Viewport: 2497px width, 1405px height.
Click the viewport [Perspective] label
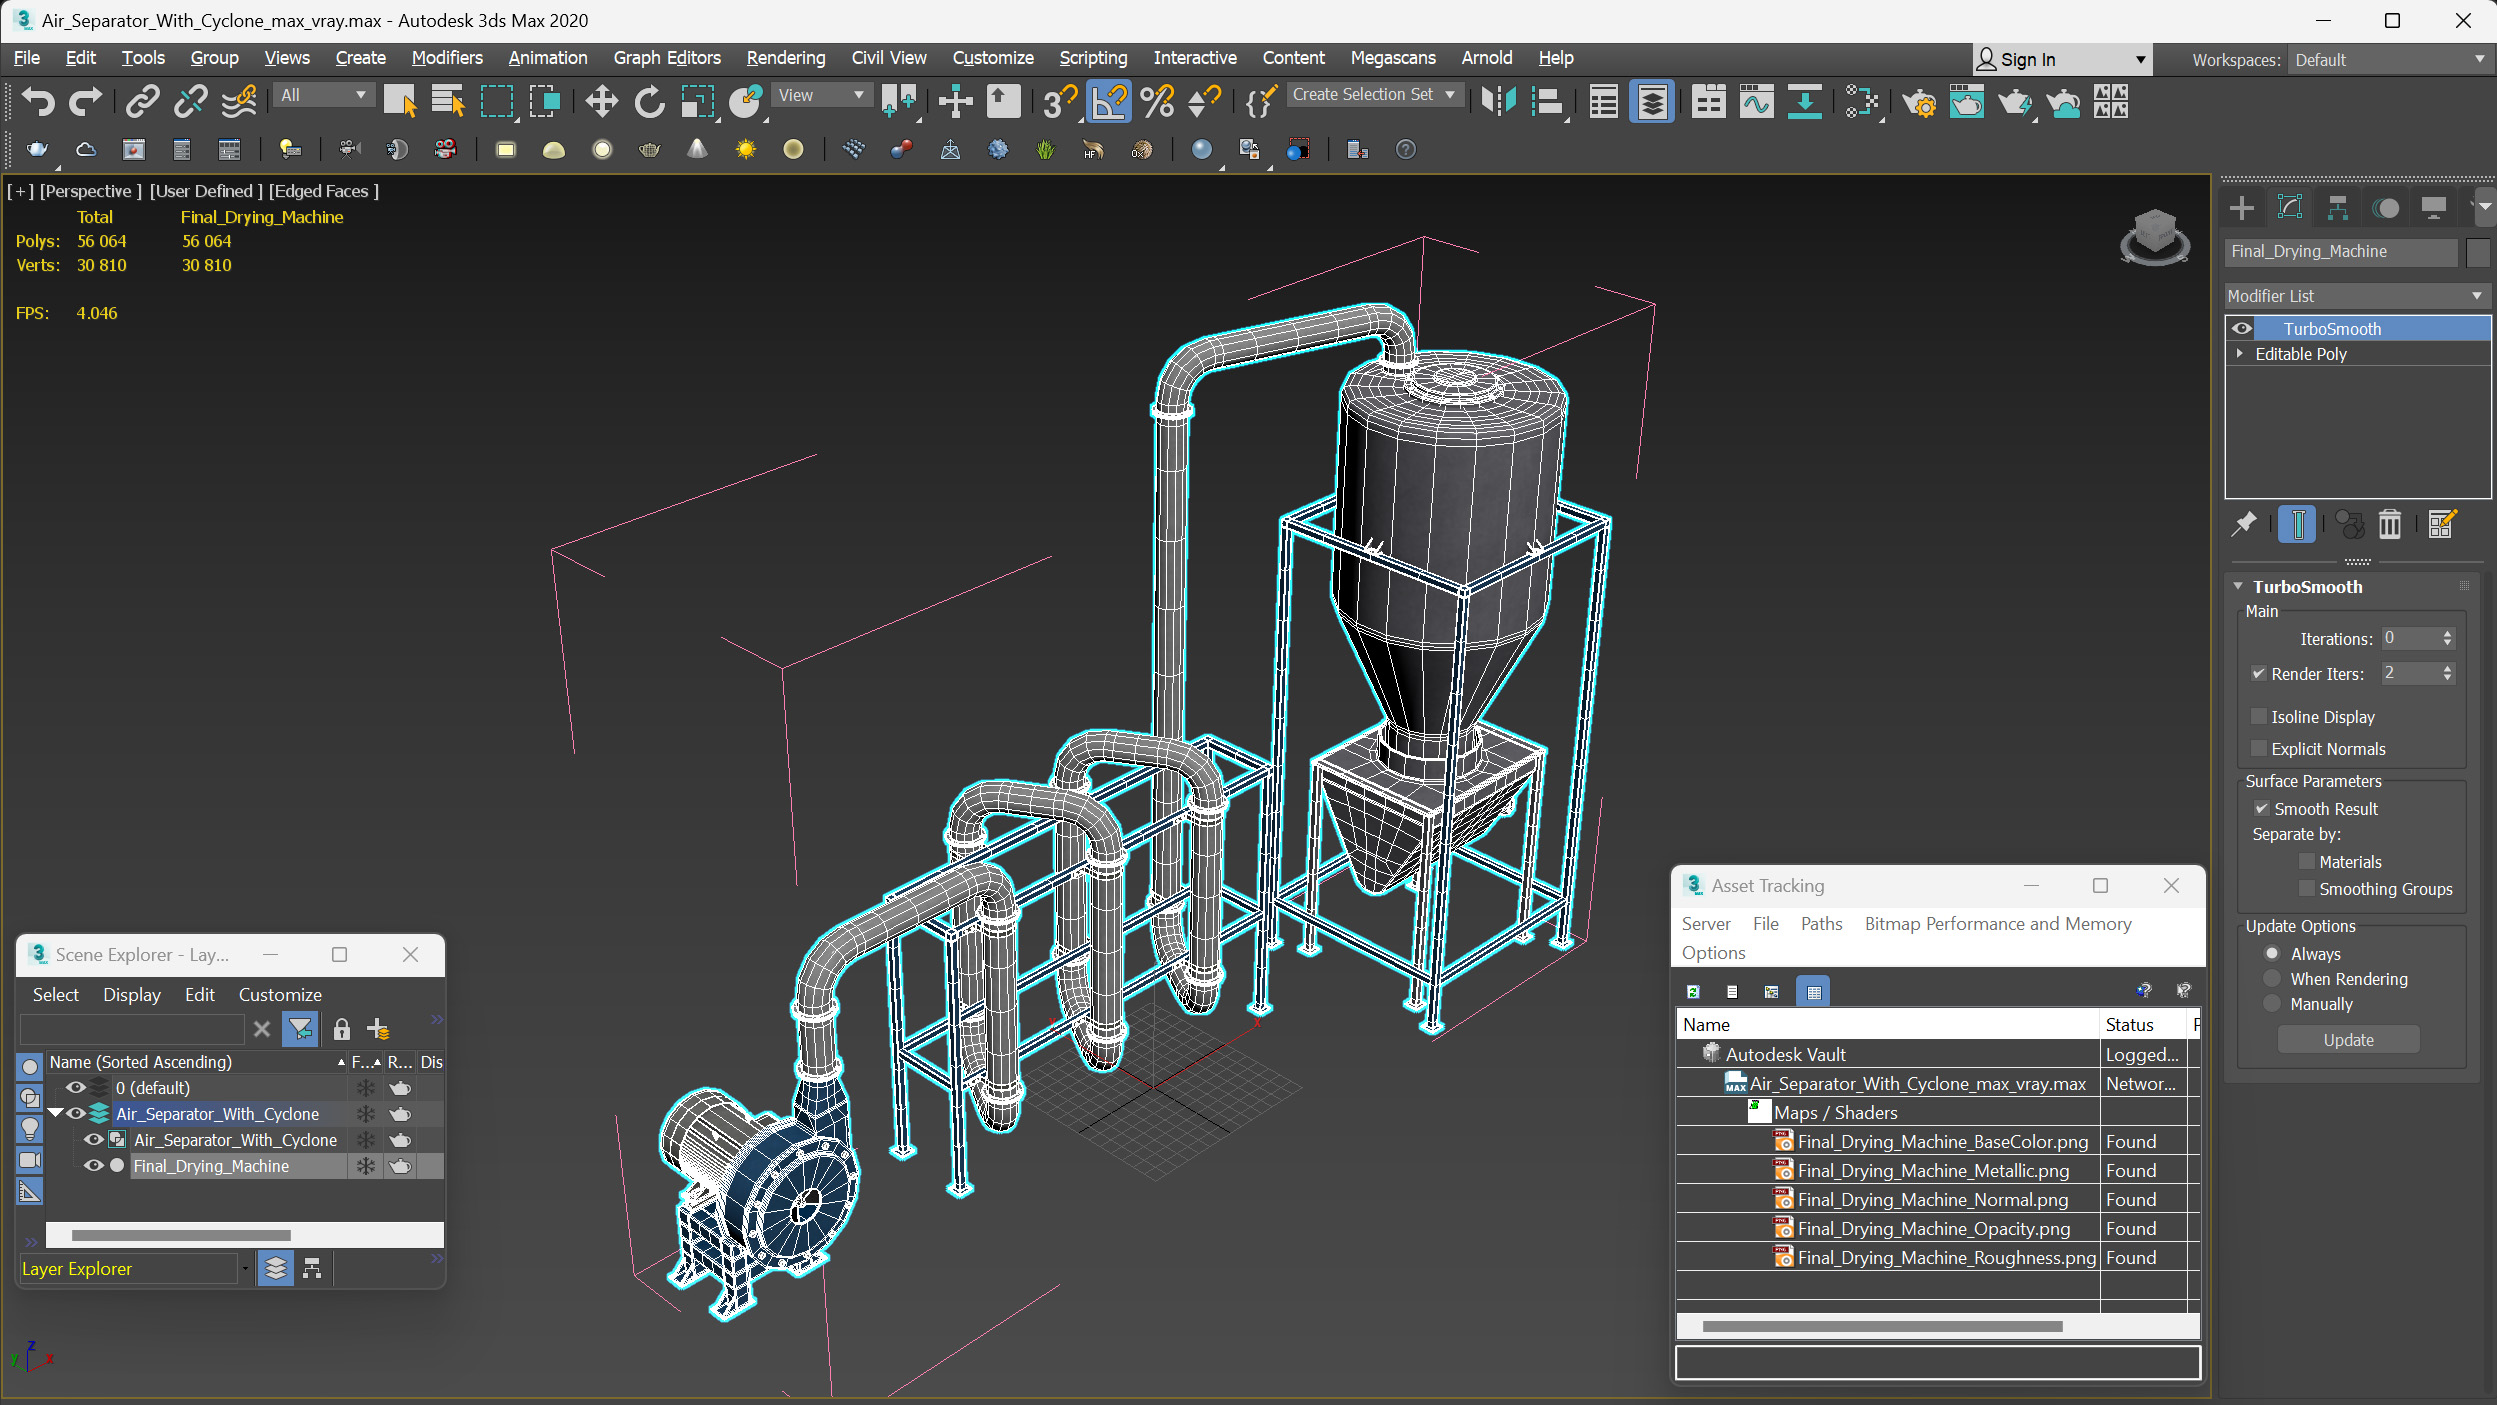90,191
